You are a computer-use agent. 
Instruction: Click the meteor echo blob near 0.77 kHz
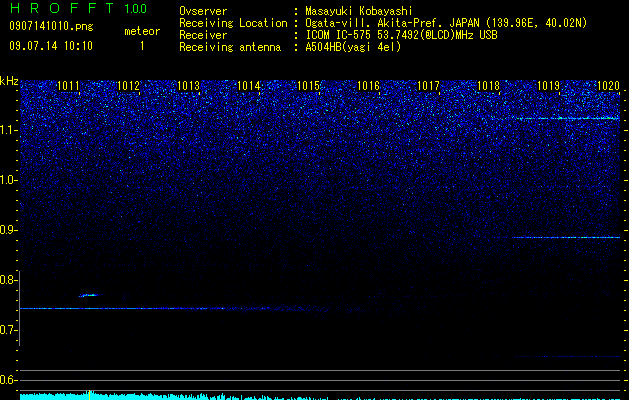click(89, 295)
